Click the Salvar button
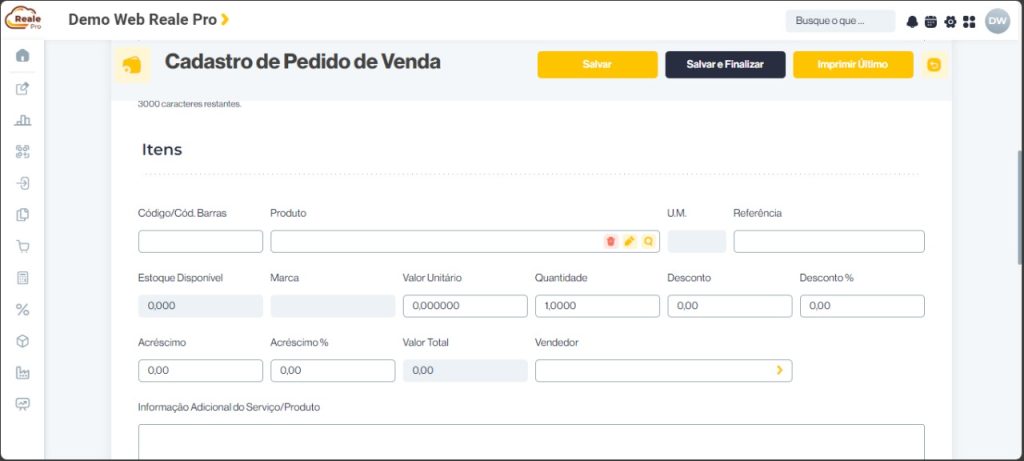 click(598, 65)
